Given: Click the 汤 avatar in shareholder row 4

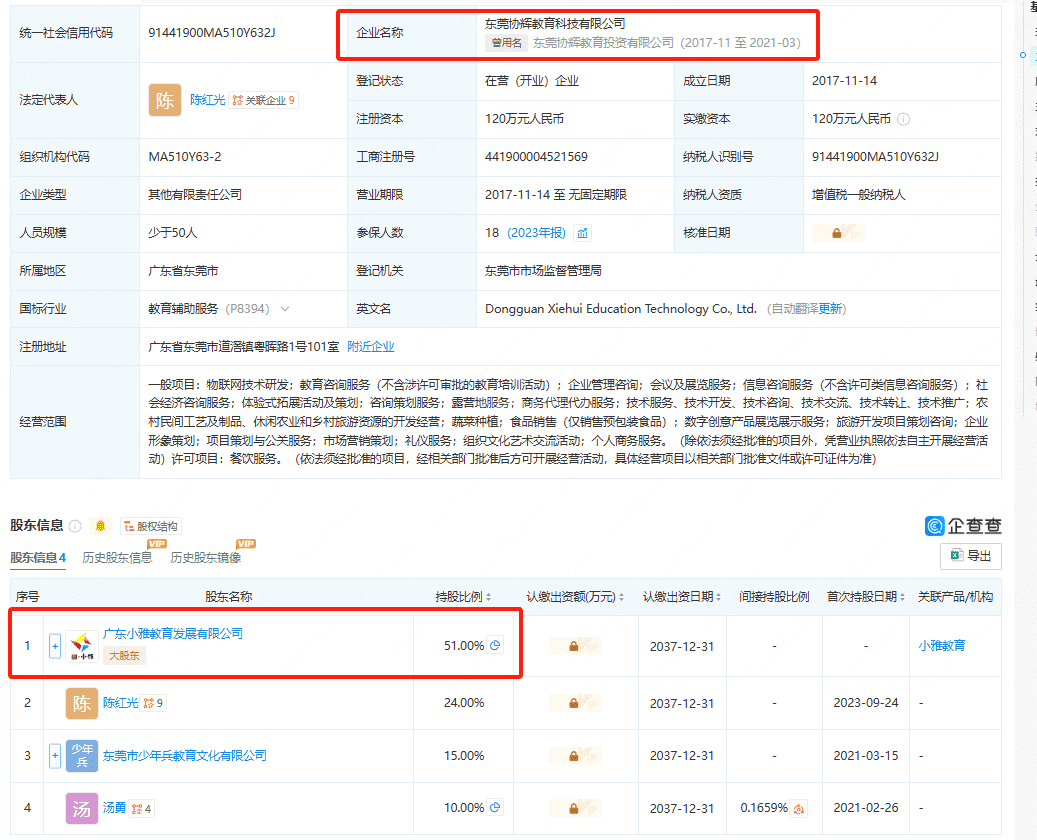Looking at the screenshot, I should (x=82, y=808).
